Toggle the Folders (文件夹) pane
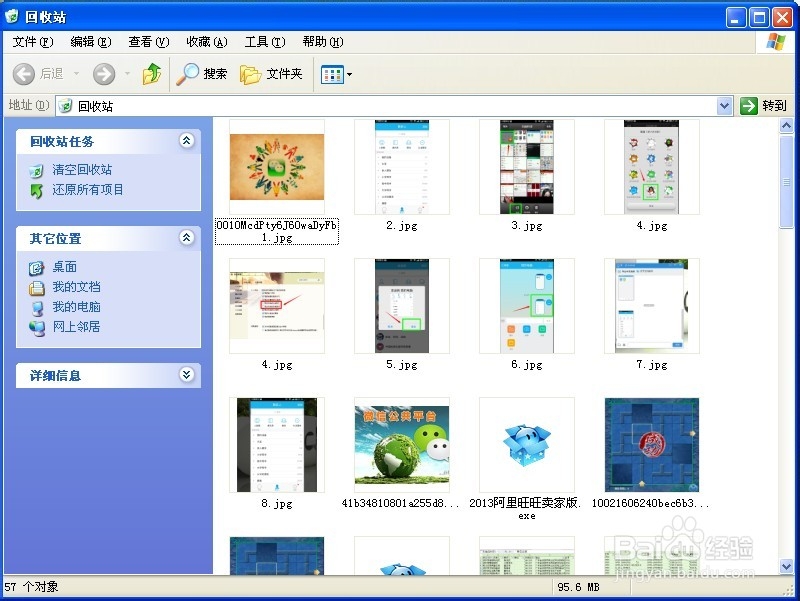This screenshot has height=601, width=800. 271,74
